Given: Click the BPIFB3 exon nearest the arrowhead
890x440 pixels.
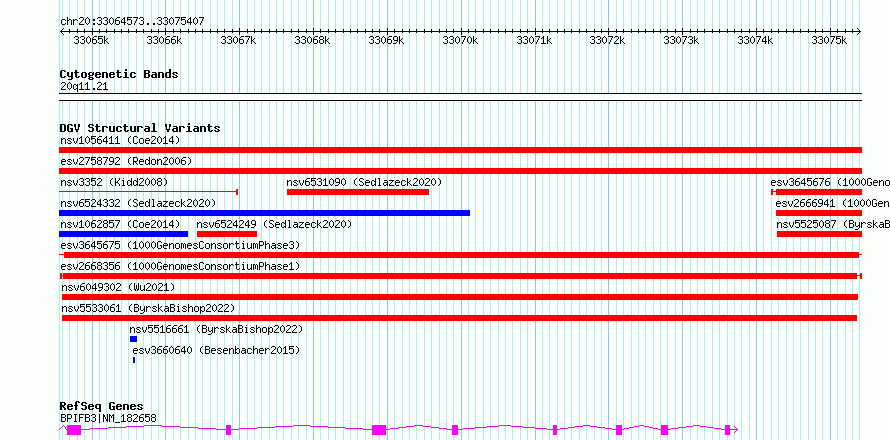Looking at the screenshot, I should click(727, 430).
